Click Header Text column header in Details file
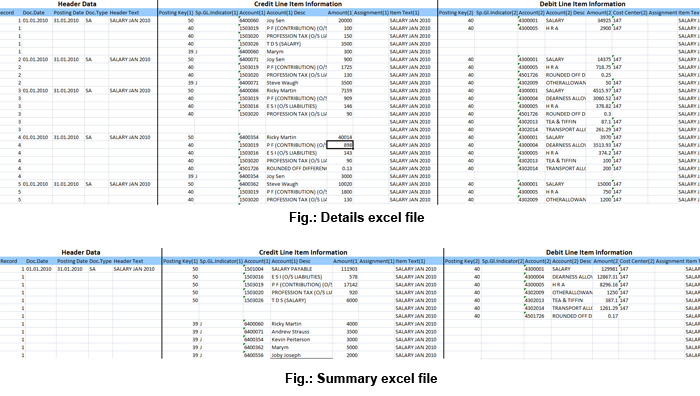The height and width of the screenshot is (396, 700). 125,13
